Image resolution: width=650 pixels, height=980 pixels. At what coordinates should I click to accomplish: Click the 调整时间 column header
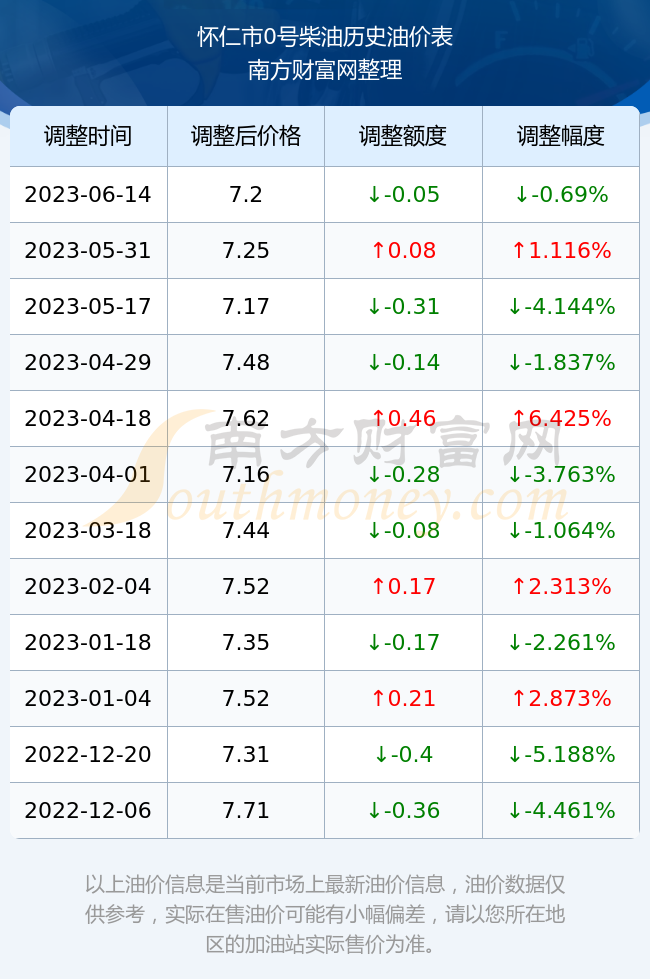(88, 136)
